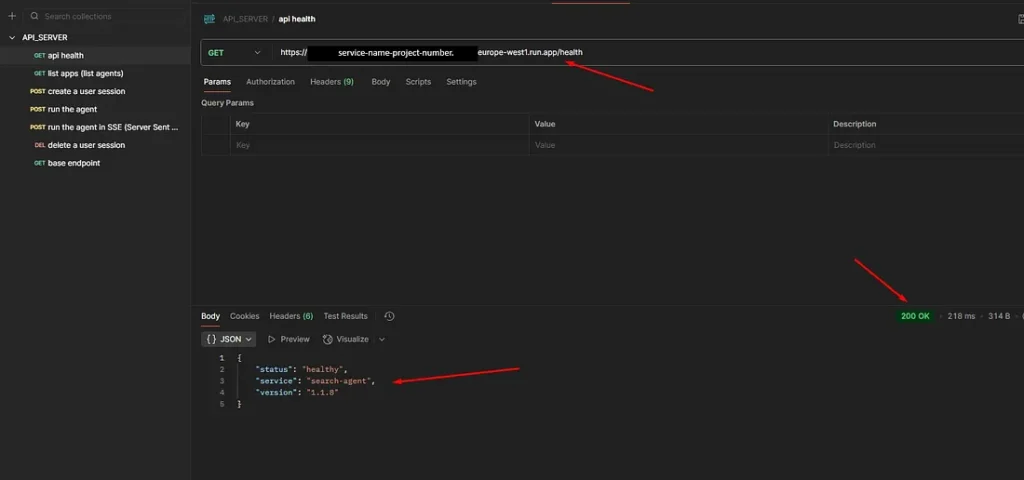
Task: Collapse the API_SERVER collection folder
Action: 12,37
